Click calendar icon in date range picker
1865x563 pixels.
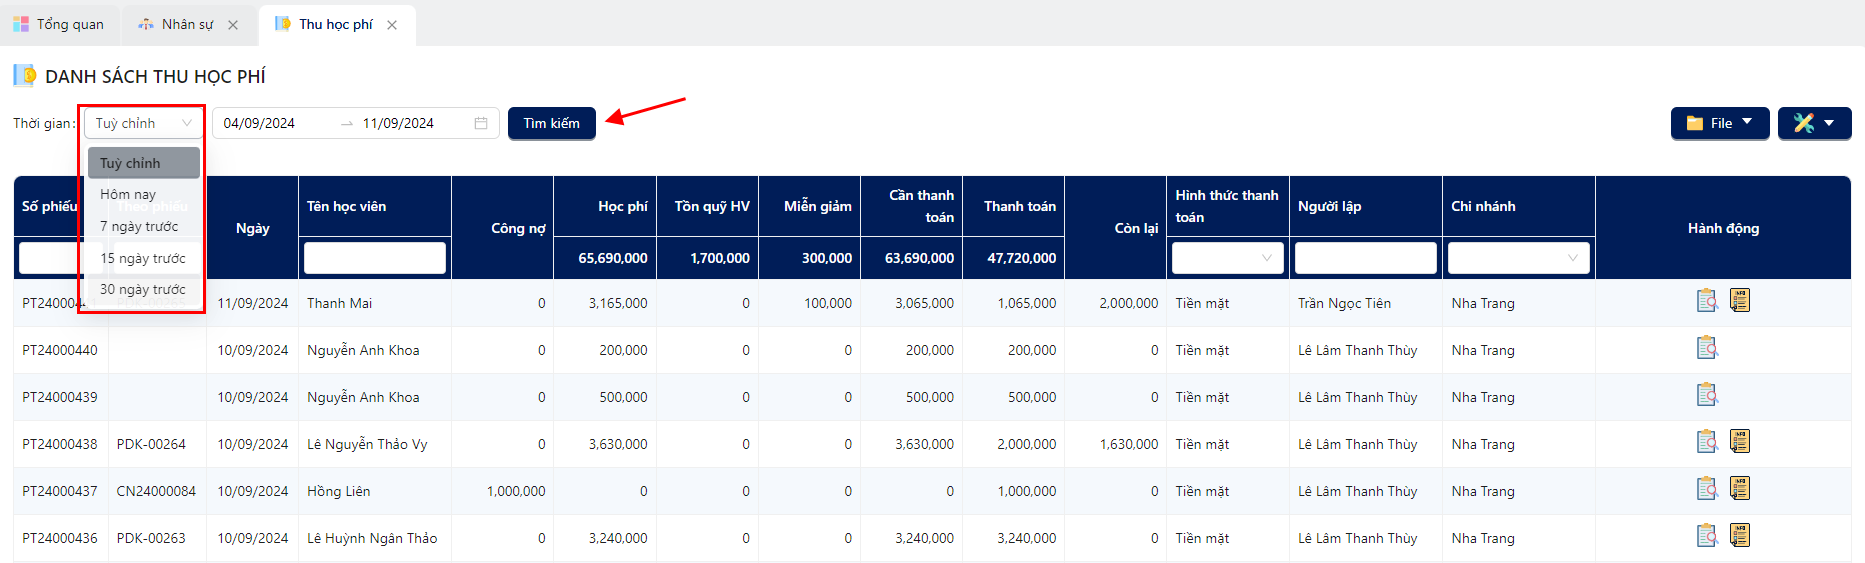click(481, 123)
